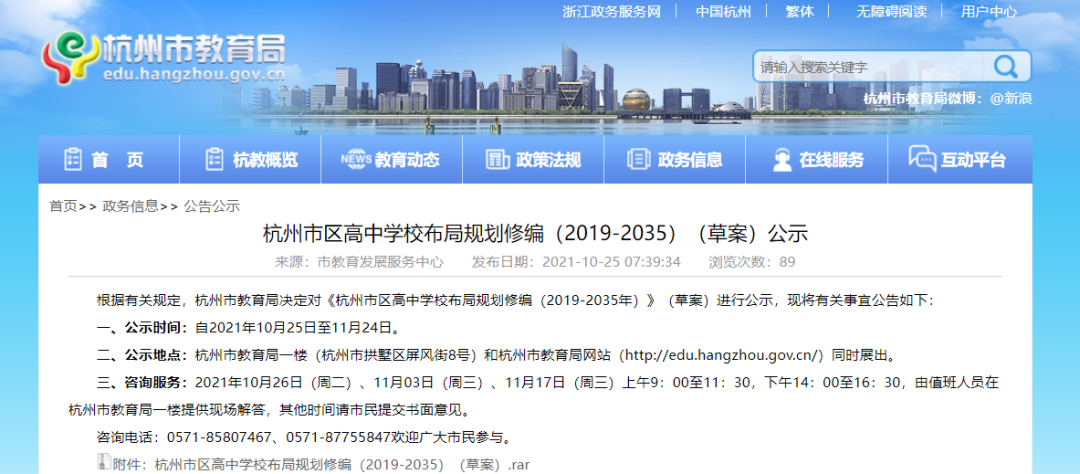Click the magnifier search icon
Viewport: 1080px width, 474px height.
coord(1004,67)
